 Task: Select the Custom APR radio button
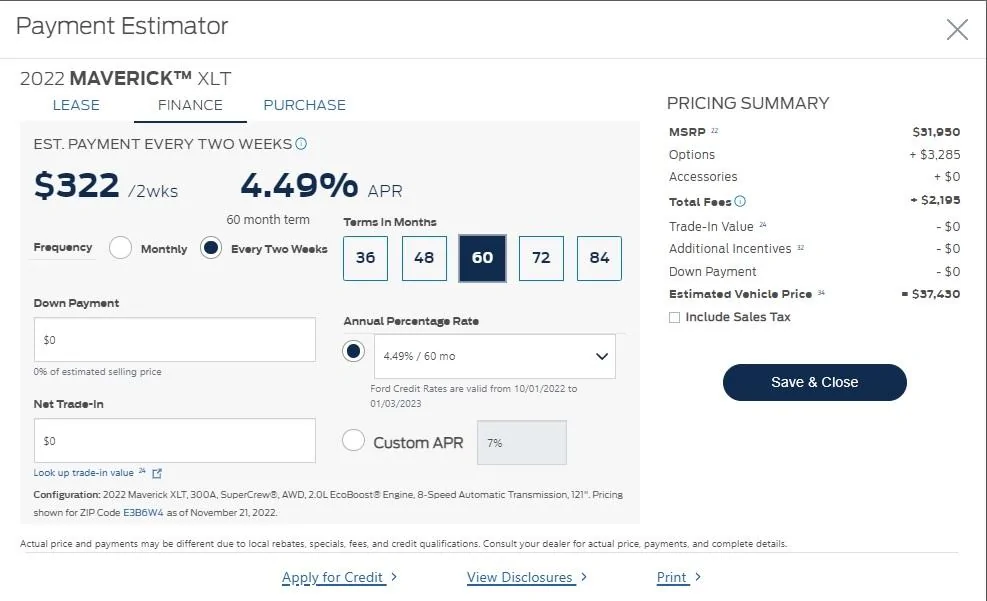pyautogui.click(x=353, y=440)
